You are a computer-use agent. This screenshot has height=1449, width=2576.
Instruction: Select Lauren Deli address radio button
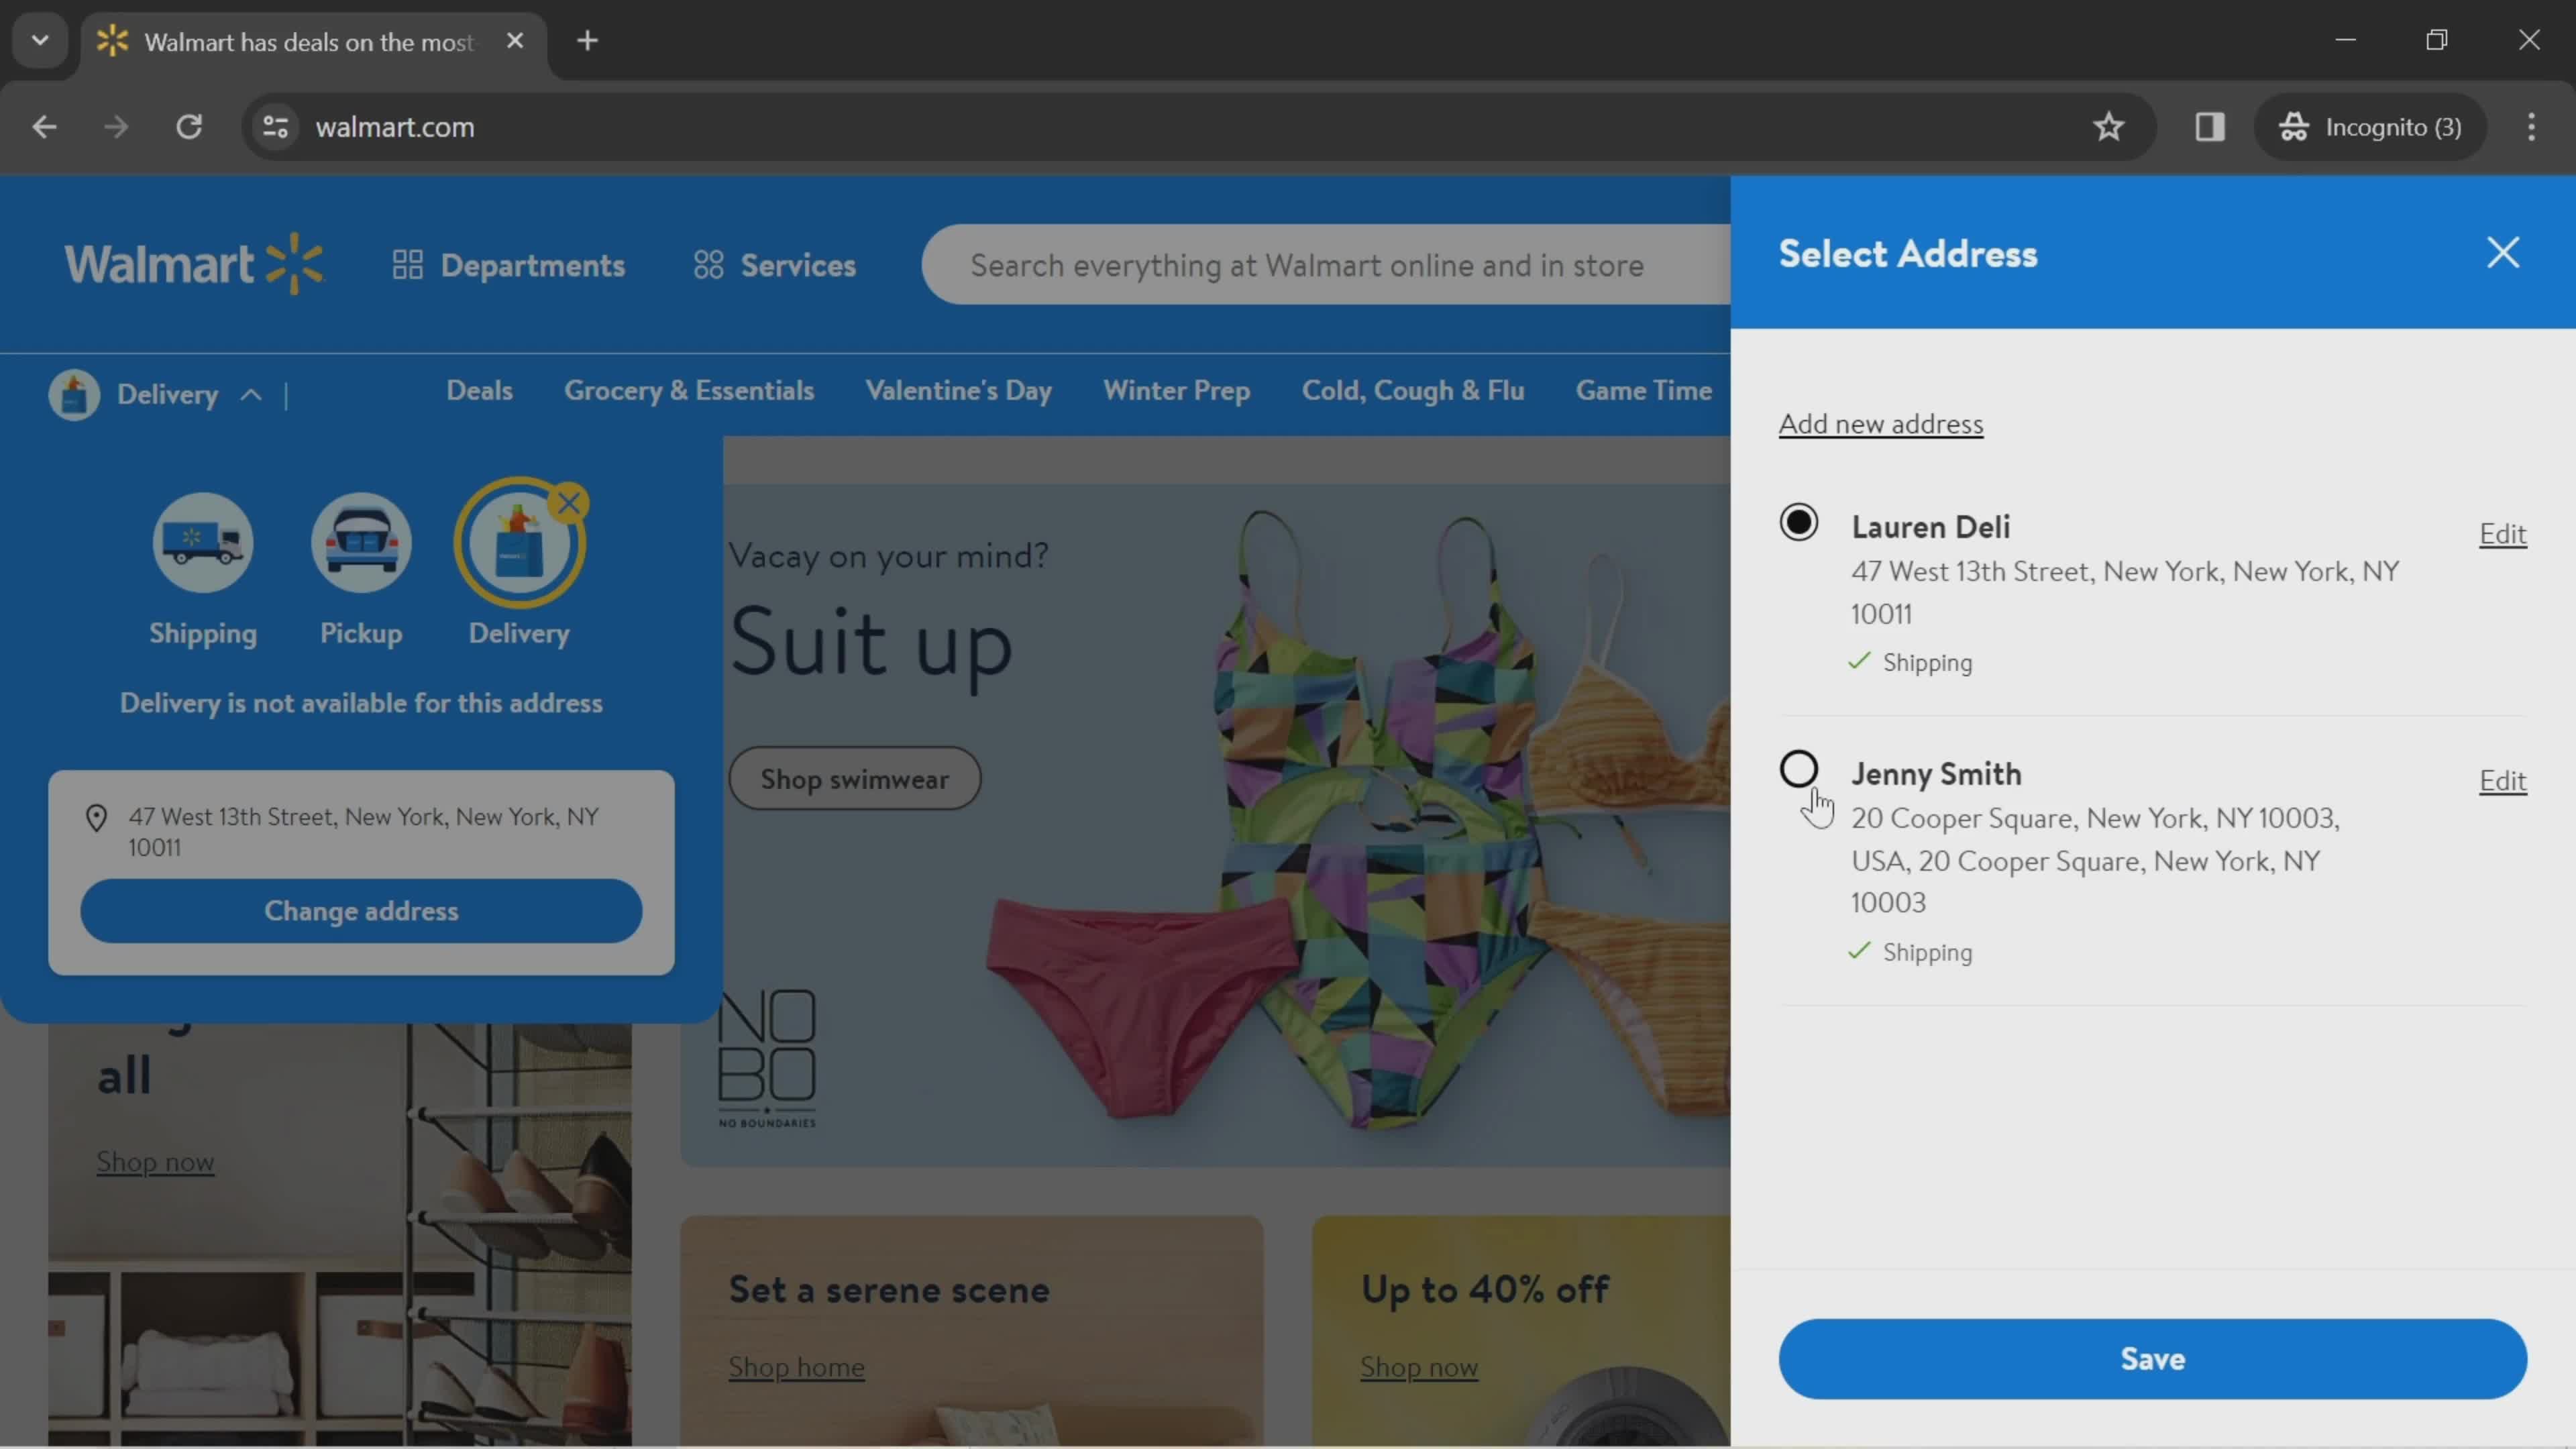click(x=1799, y=524)
